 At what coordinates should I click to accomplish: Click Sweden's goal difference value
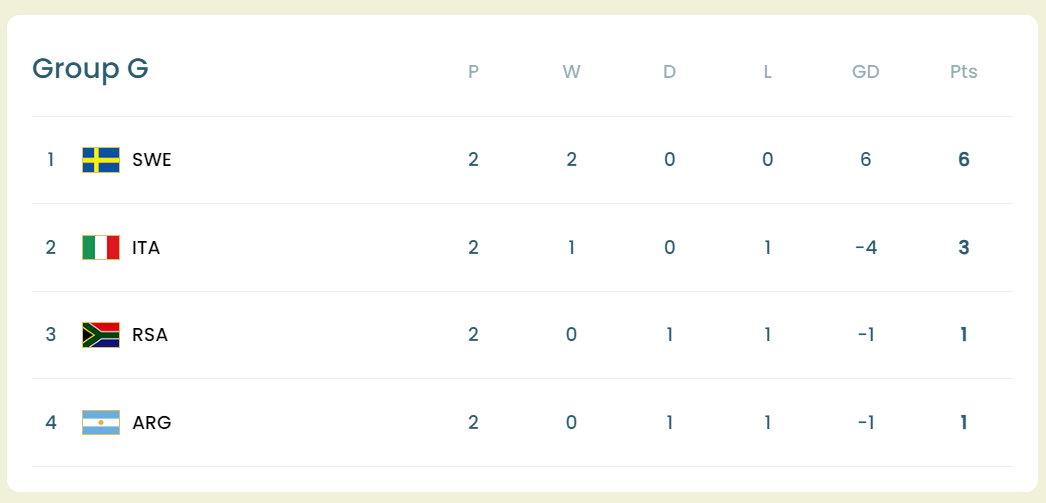[866, 160]
